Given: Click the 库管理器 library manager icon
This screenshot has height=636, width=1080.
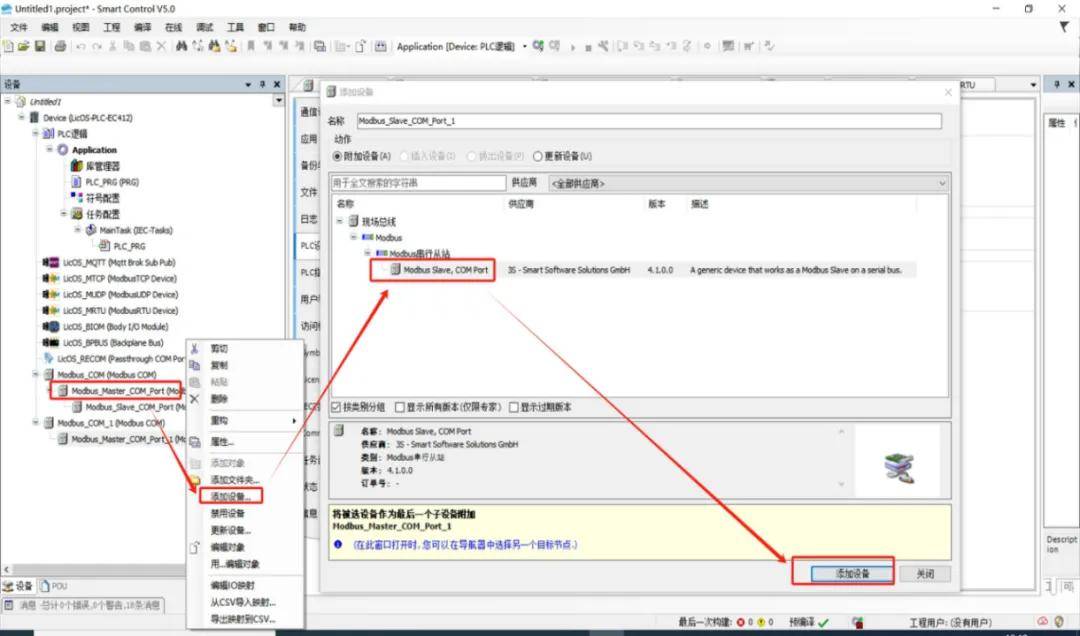Looking at the screenshot, I should [76, 166].
